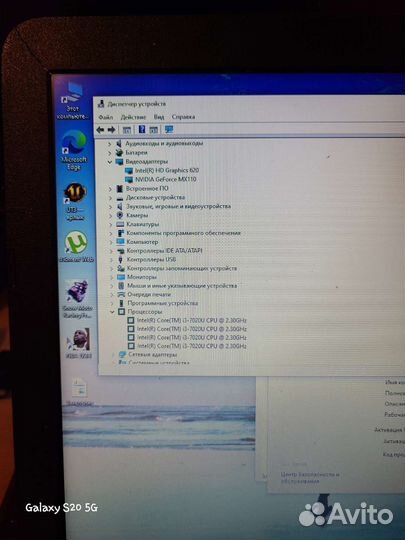
Task: Select NVIDIA GeForce MX110 adapter
Action: coord(165,179)
